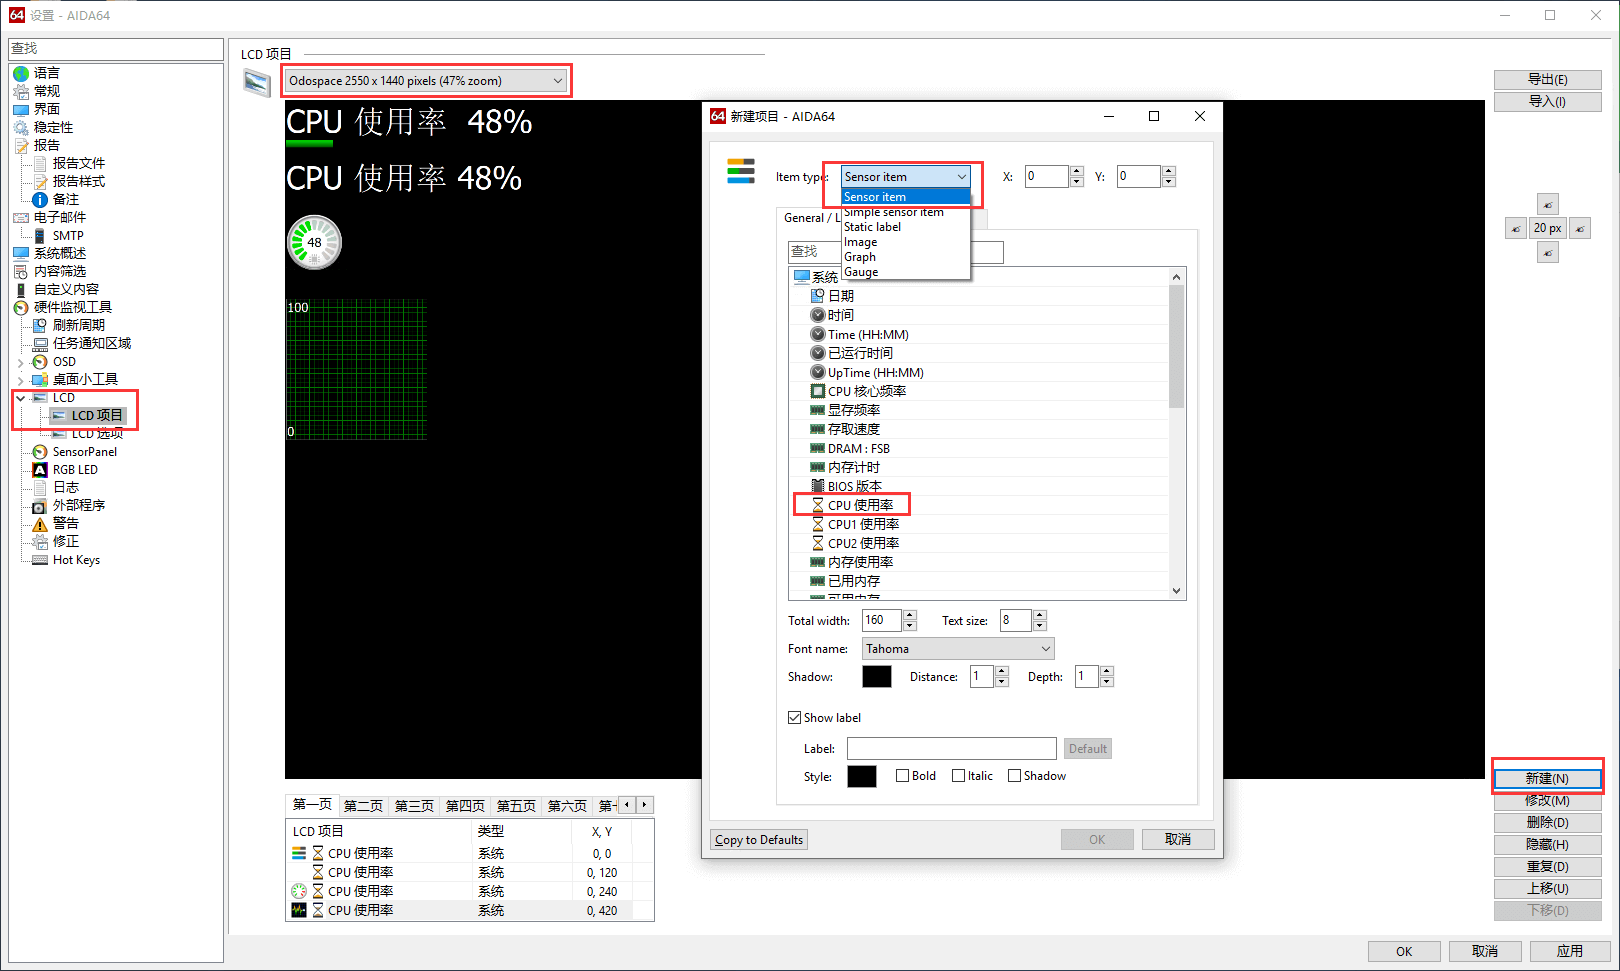This screenshot has width=1620, height=971.
Task: Select 时间 sensor in the list
Action: pos(840,315)
